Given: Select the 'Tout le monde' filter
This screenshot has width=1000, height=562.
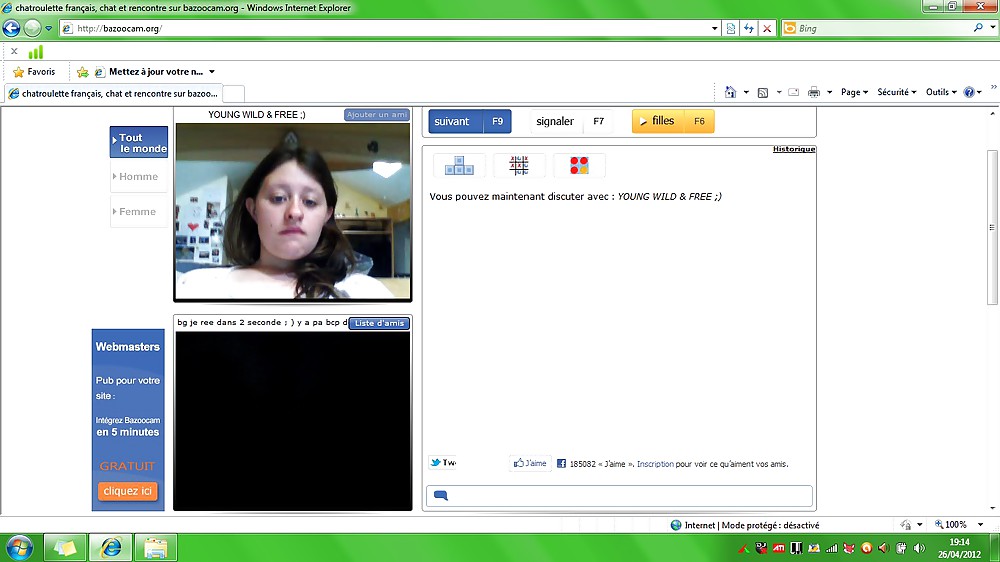Looking at the screenshot, I should (139, 143).
